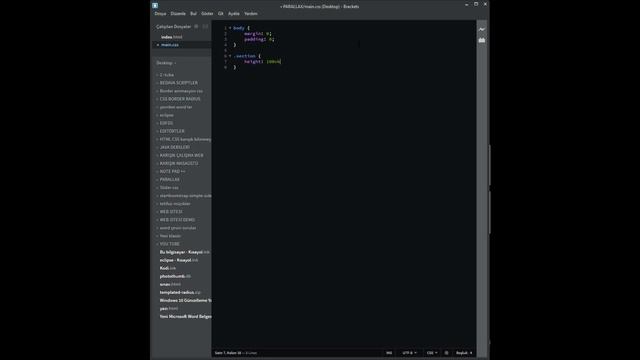
Task: Open the Göster menu
Action: pos(207,13)
